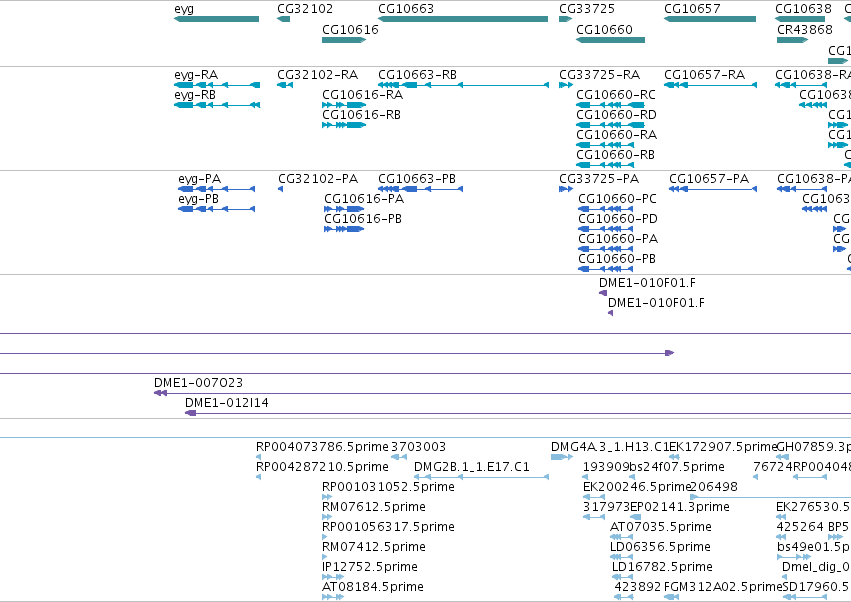
Task: Select the eyg-PB protein feature
Action: (x=217, y=209)
